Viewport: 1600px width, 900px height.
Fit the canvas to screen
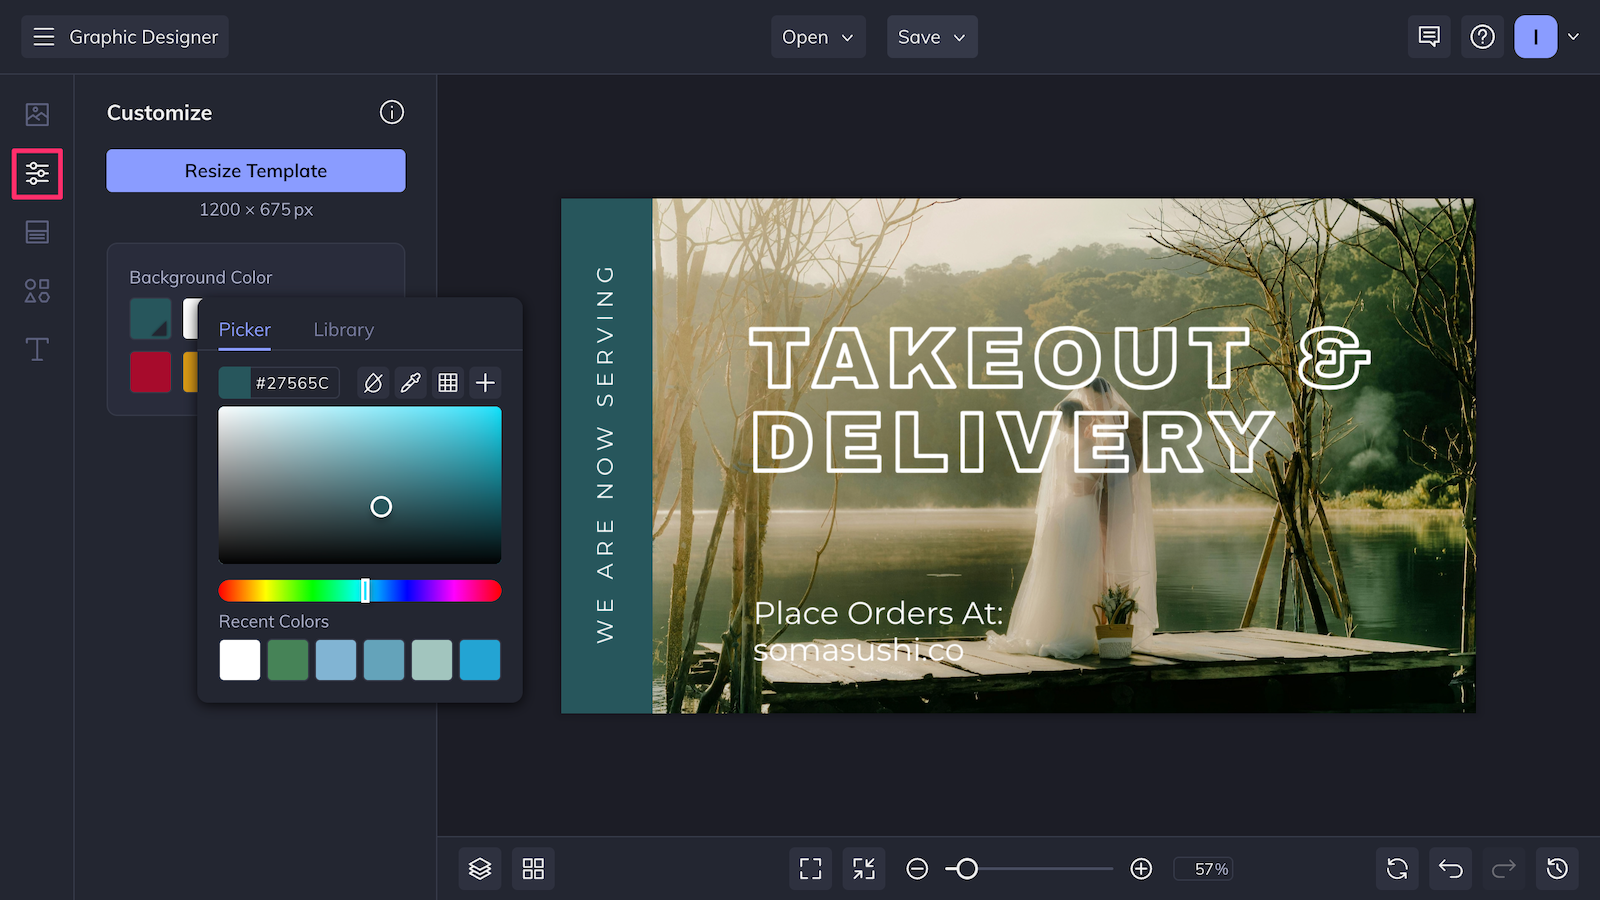tap(810, 868)
